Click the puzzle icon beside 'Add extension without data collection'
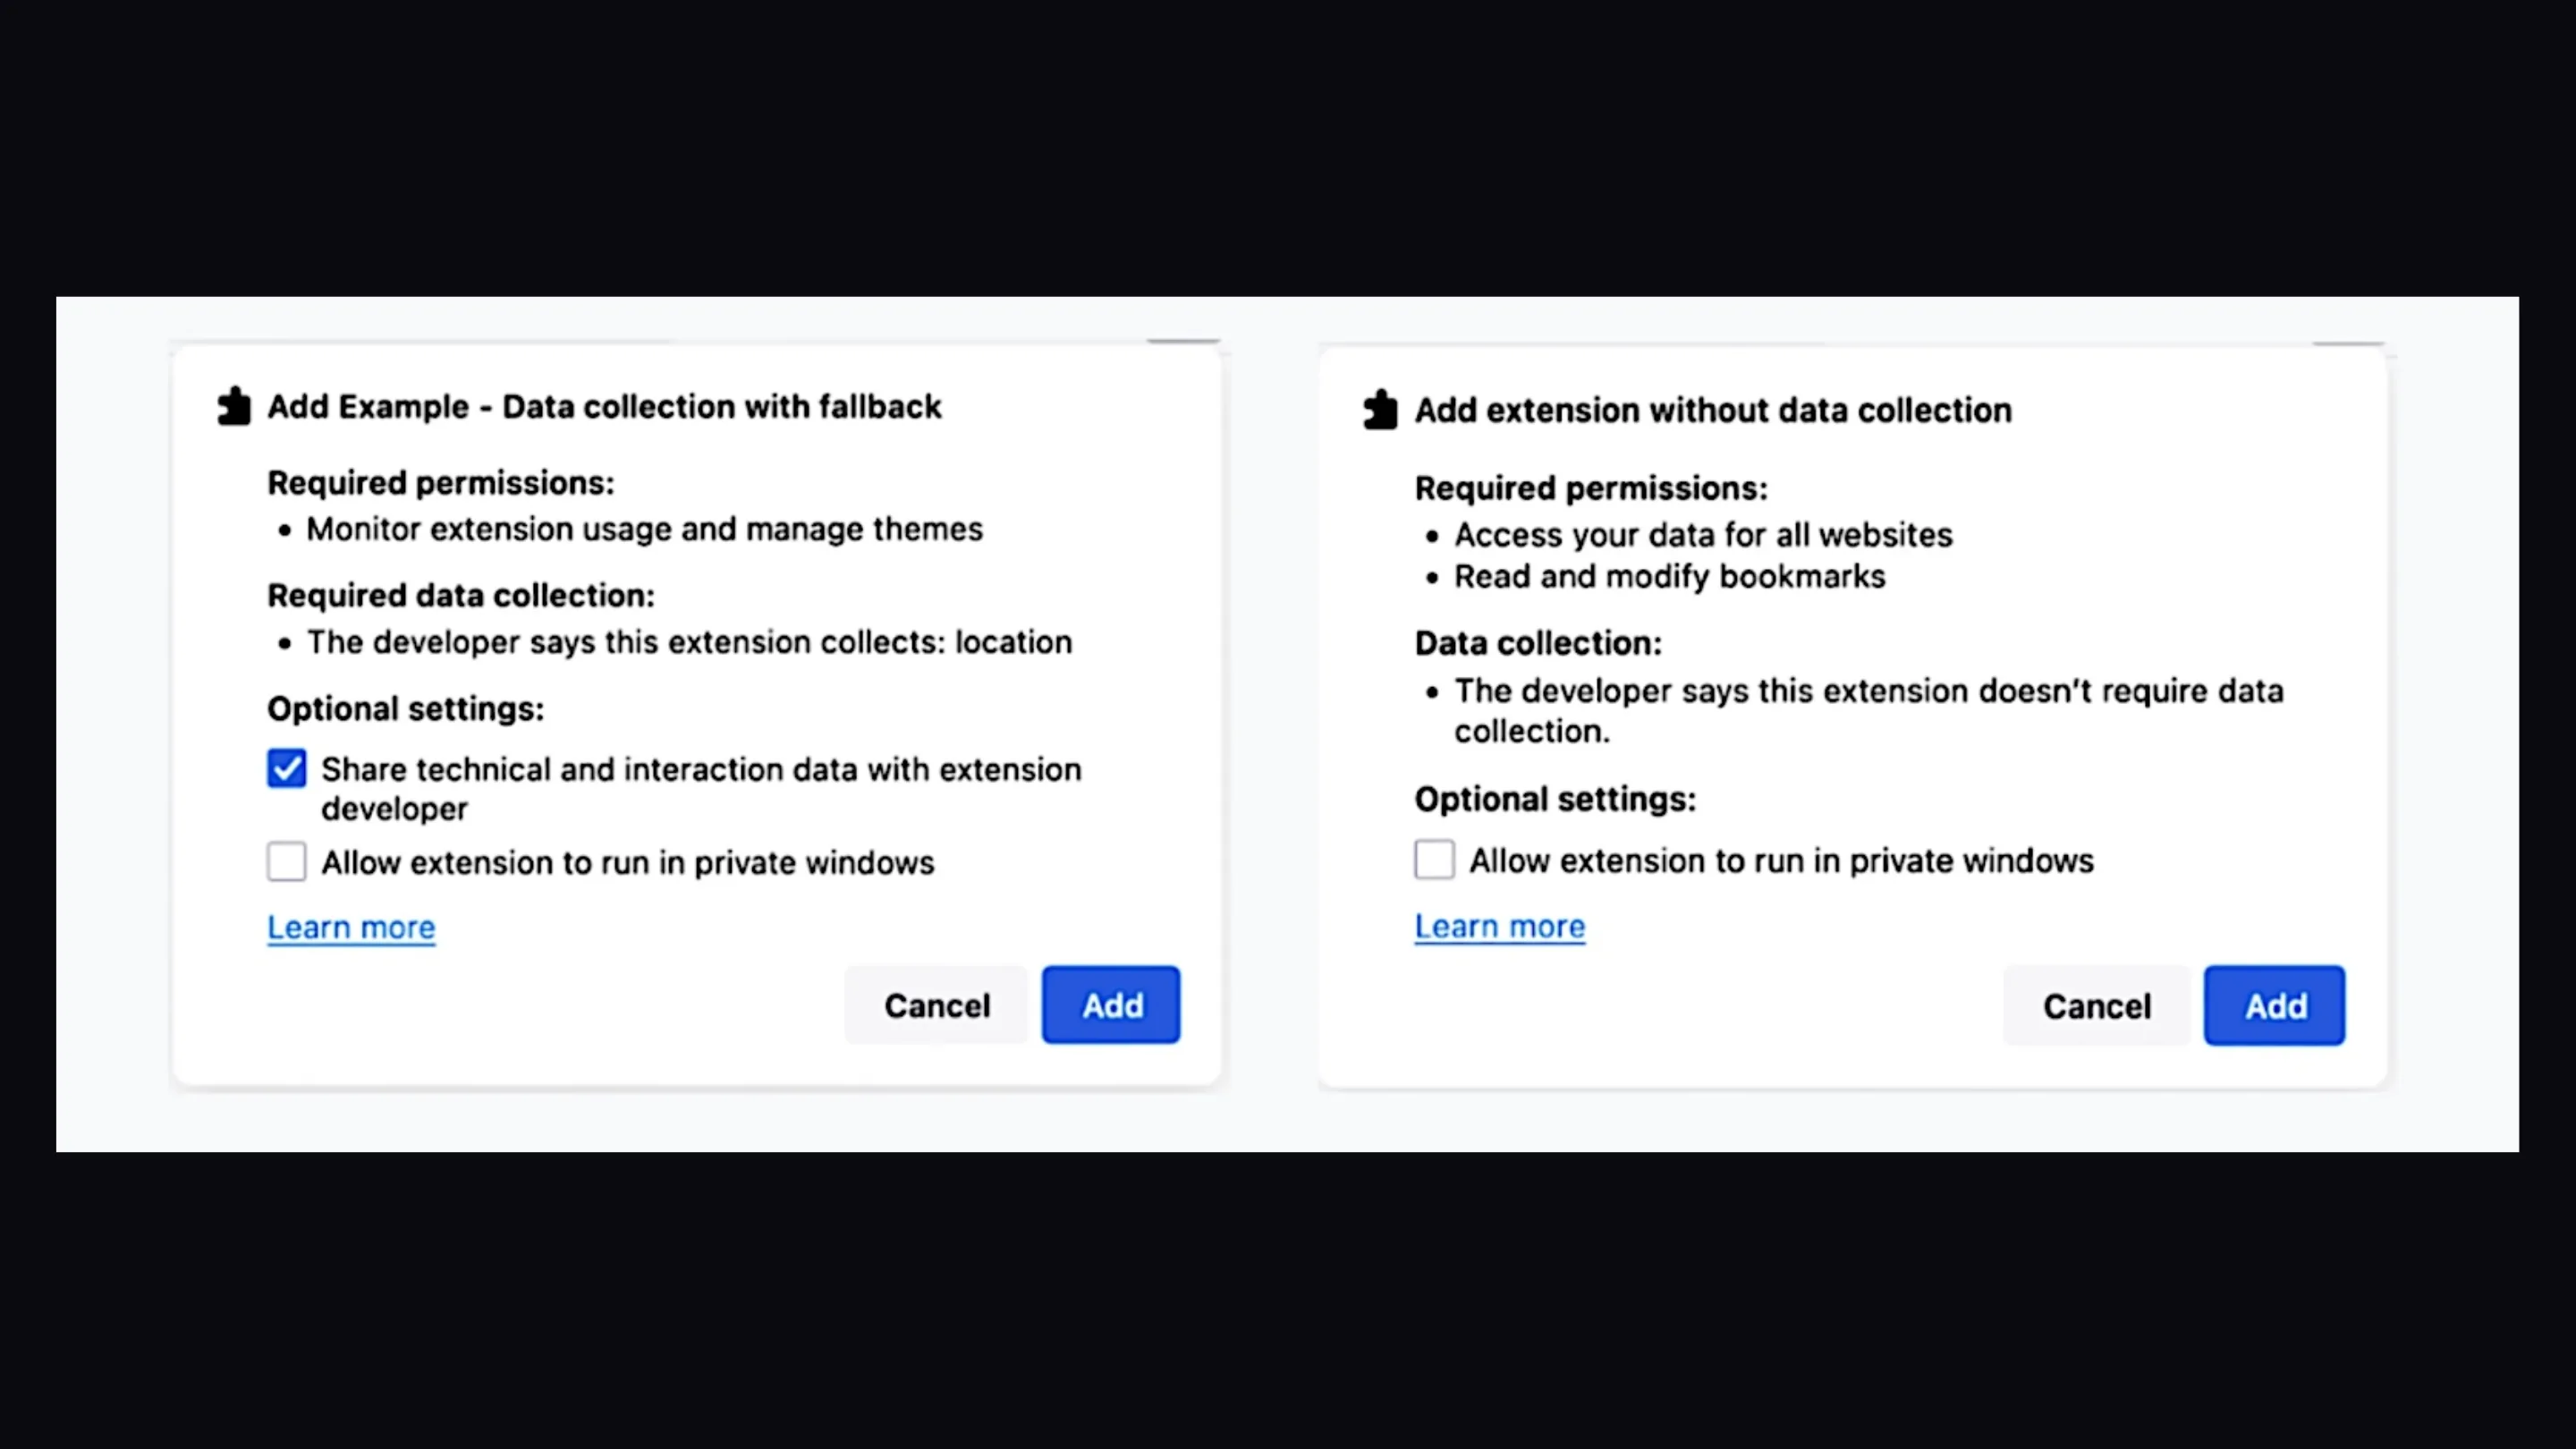The height and width of the screenshot is (1449, 2576). [x=1380, y=410]
